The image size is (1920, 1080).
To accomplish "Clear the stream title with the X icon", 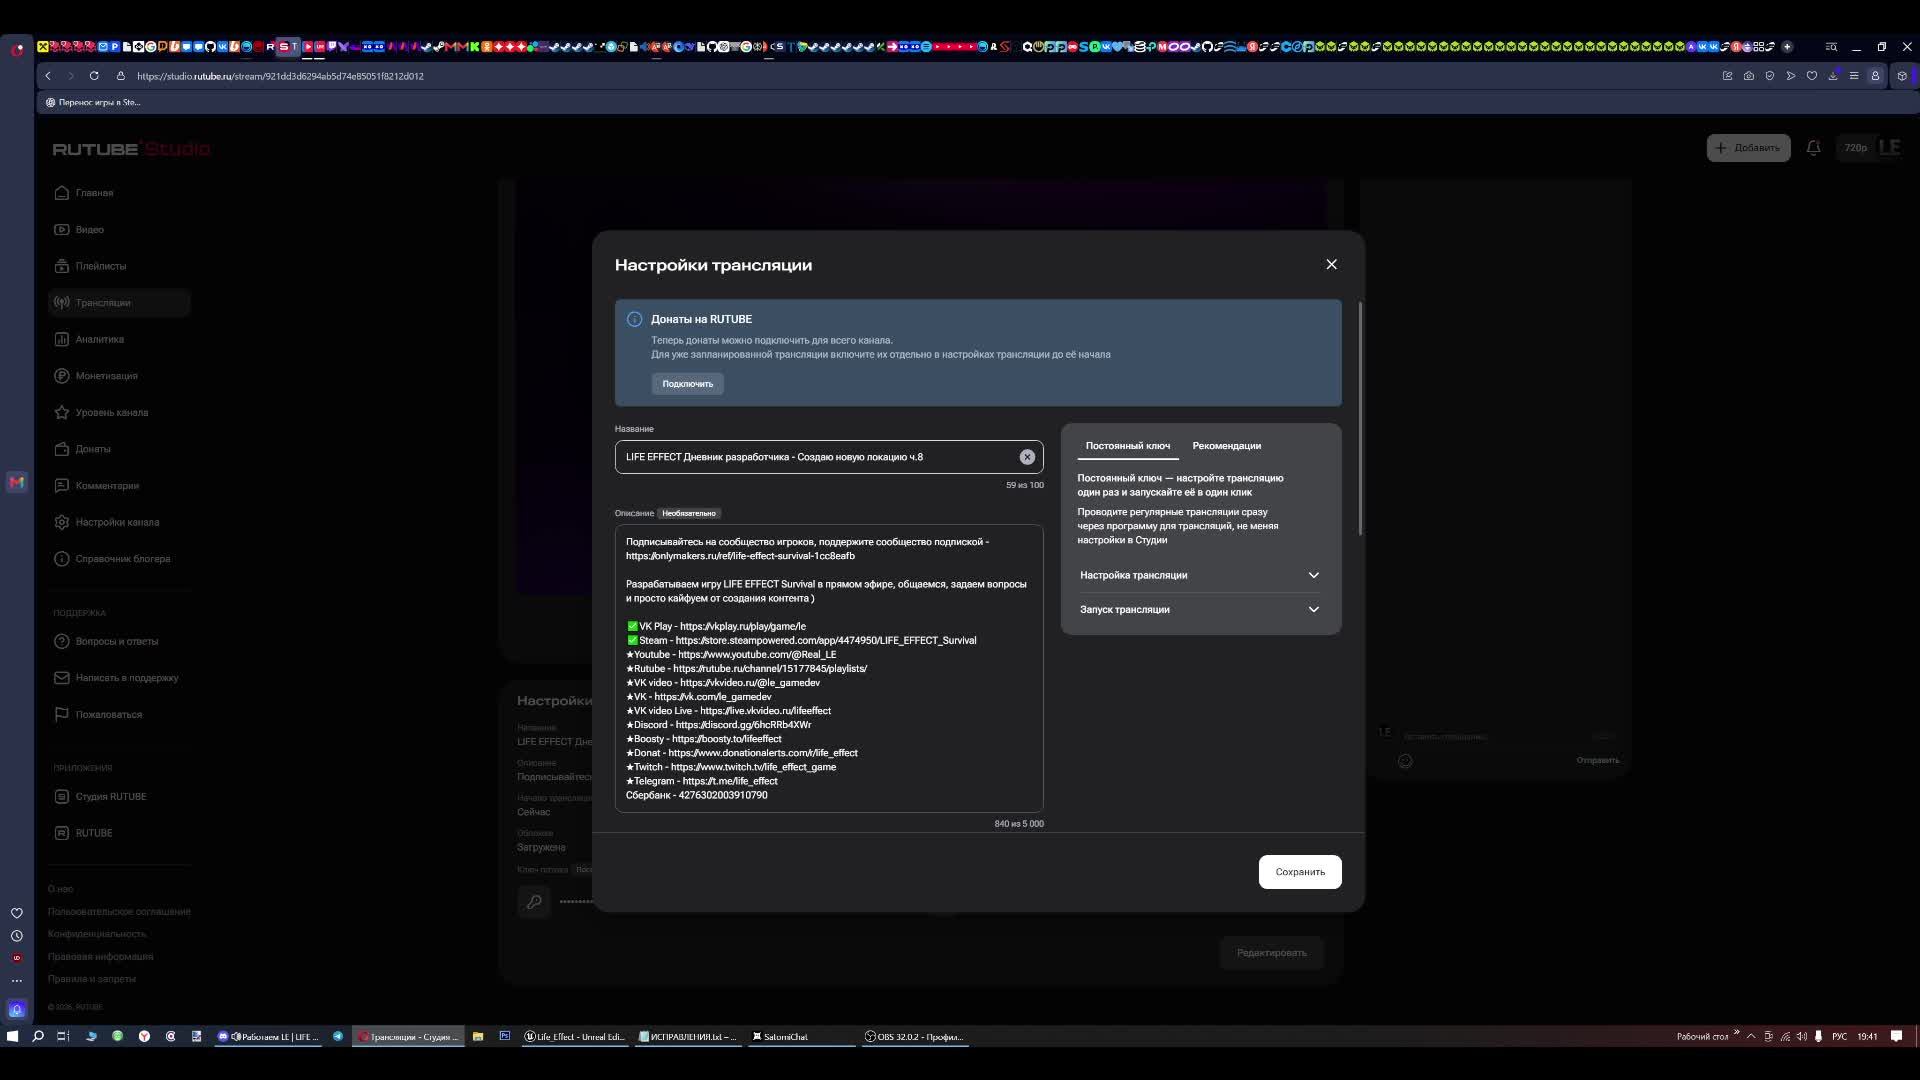I will click(1027, 457).
